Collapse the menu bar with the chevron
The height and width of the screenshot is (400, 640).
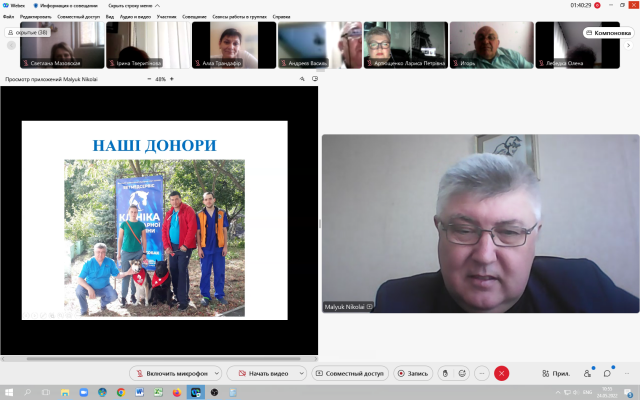coord(158,6)
